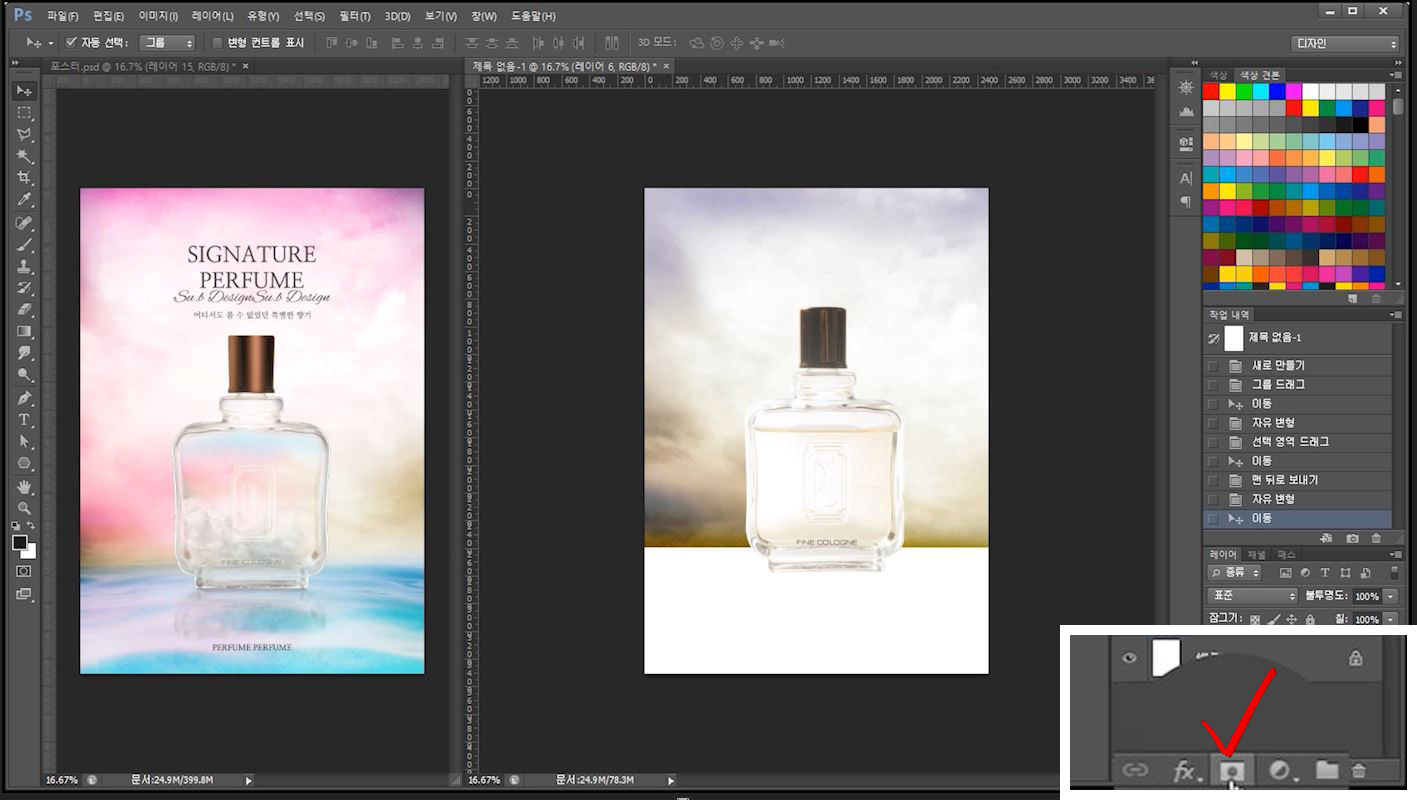The width and height of the screenshot is (1417, 800).
Task: Open the 이미지(I) menu
Action: [x=158, y=16]
